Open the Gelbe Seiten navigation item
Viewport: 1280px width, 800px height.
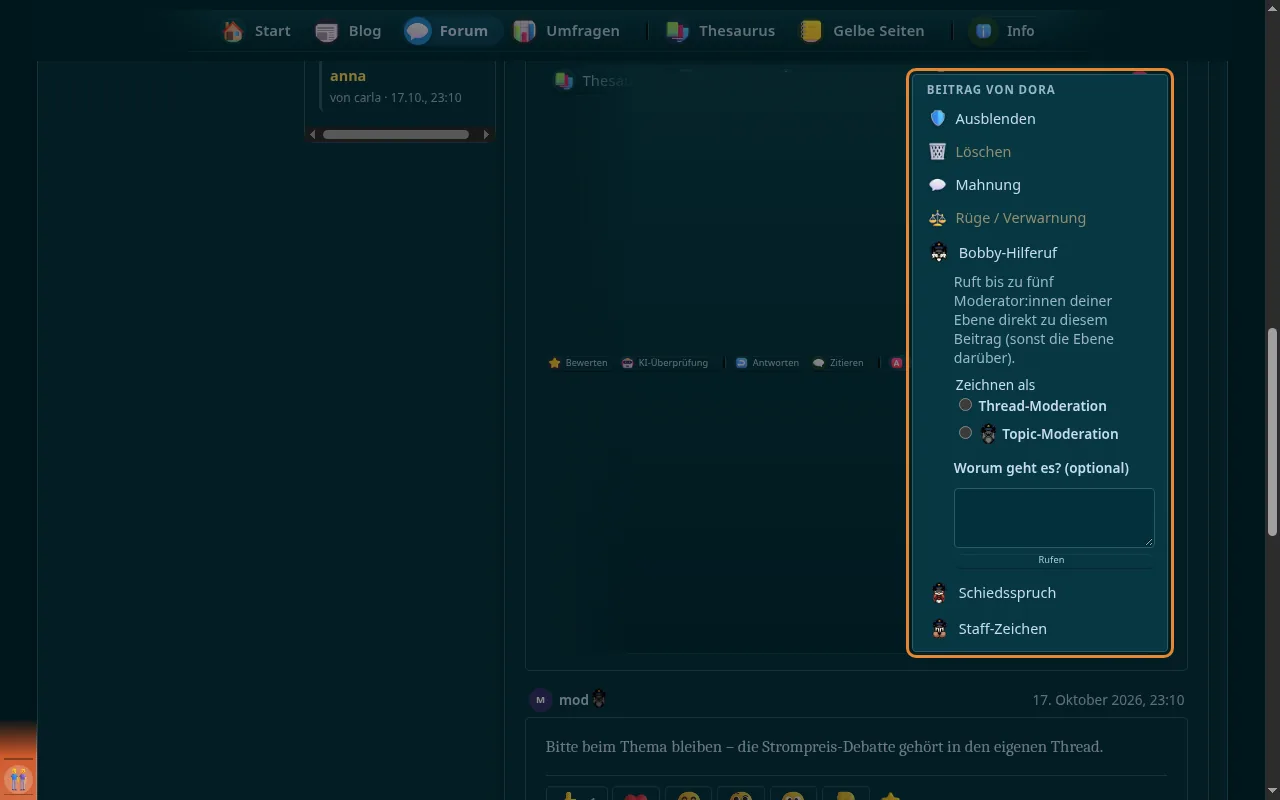click(x=862, y=31)
